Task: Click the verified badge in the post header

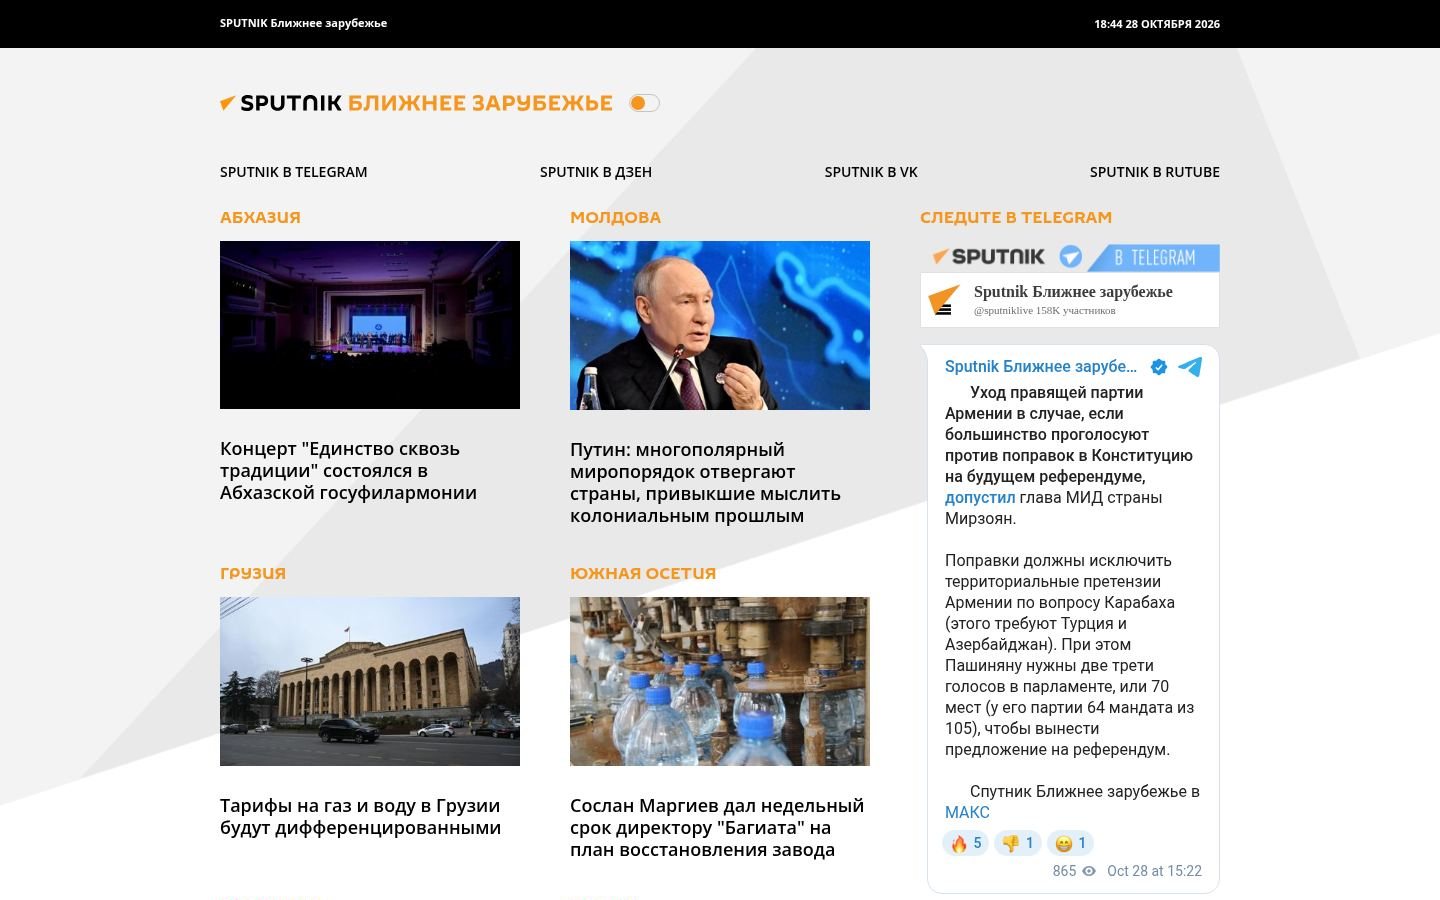Action: click(x=1159, y=367)
